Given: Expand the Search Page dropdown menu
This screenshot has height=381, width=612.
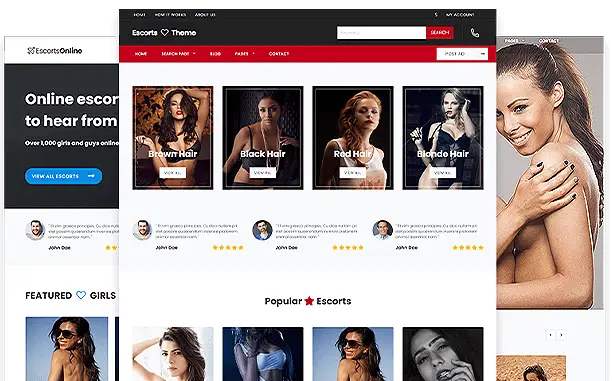Looking at the screenshot, I should pos(178,54).
